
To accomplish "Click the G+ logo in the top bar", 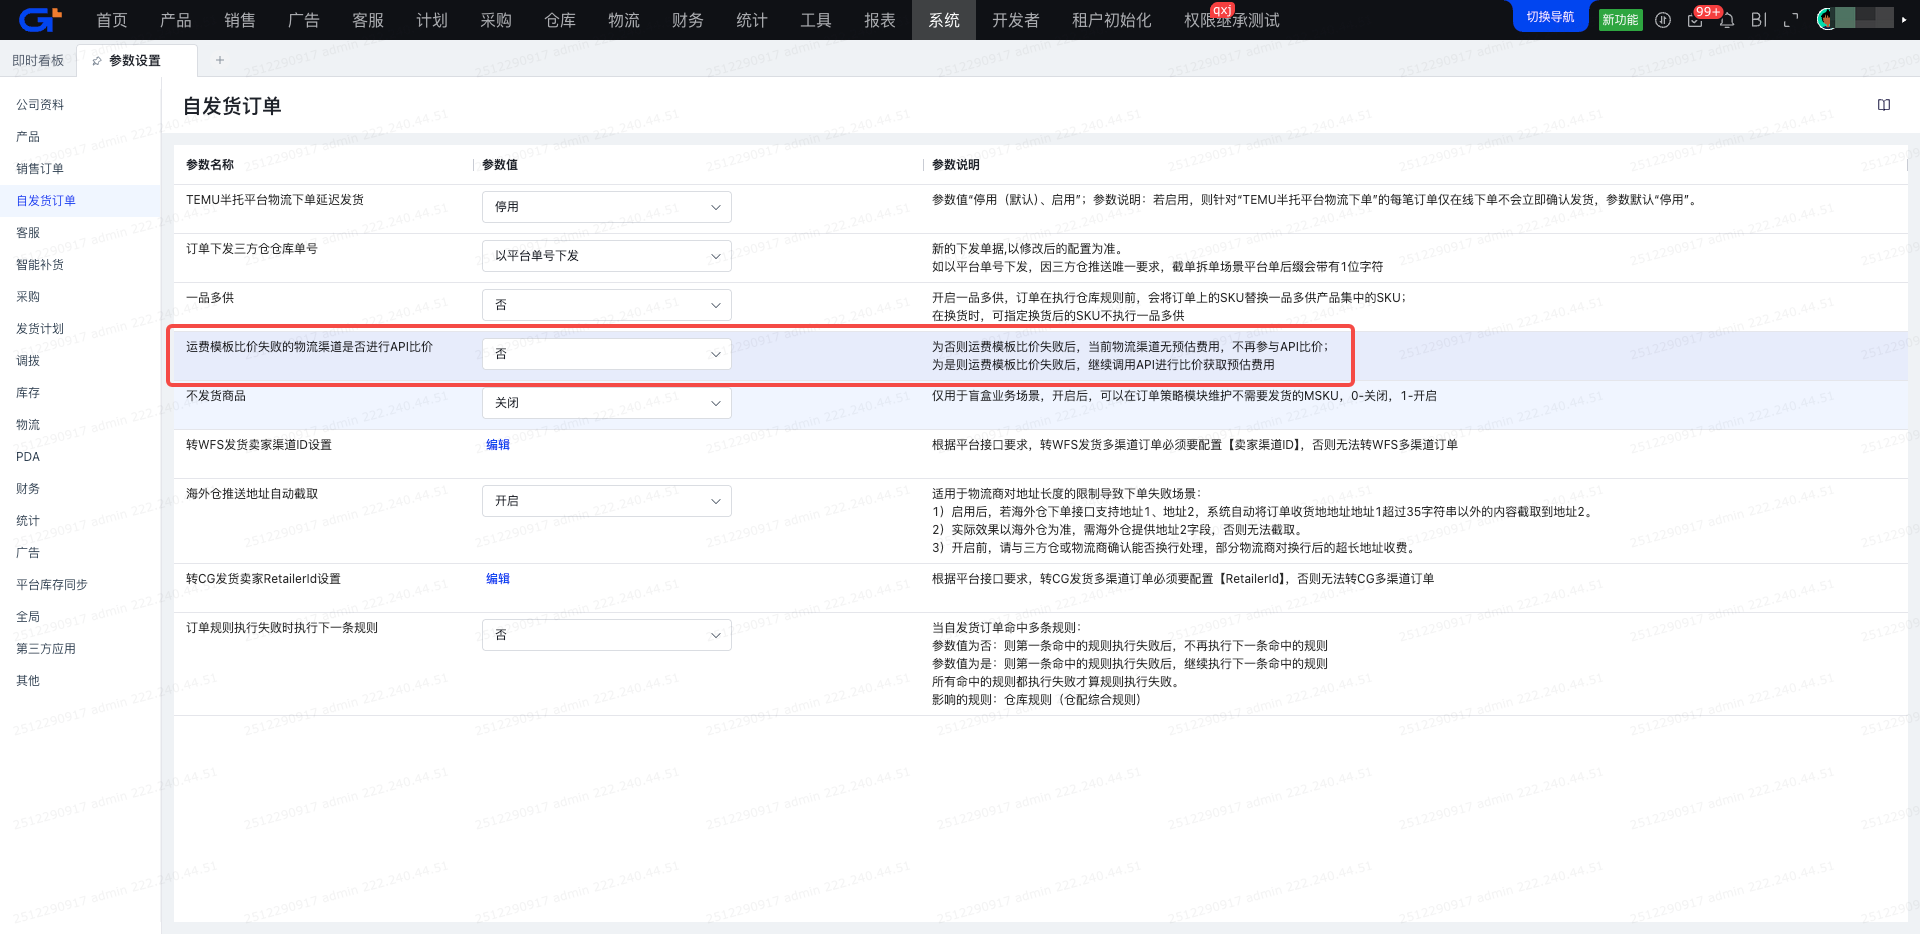I will 41,19.
